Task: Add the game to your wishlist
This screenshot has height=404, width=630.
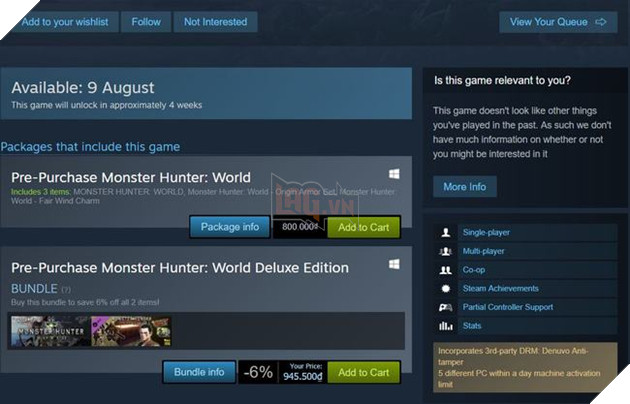Action: click(x=65, y=22)
